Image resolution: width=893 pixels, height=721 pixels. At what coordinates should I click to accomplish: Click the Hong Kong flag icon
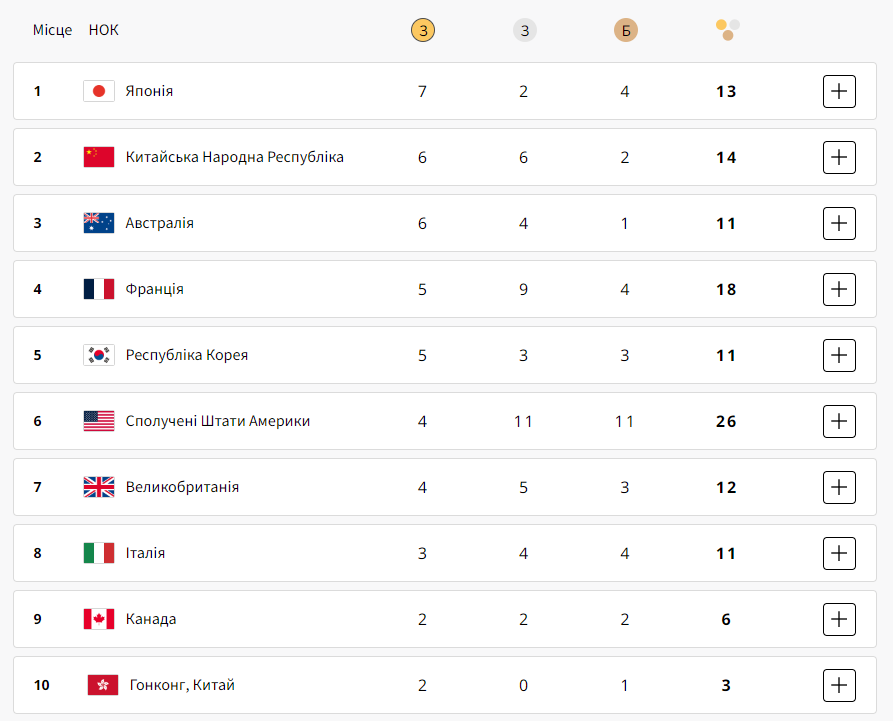pos(103,685)
